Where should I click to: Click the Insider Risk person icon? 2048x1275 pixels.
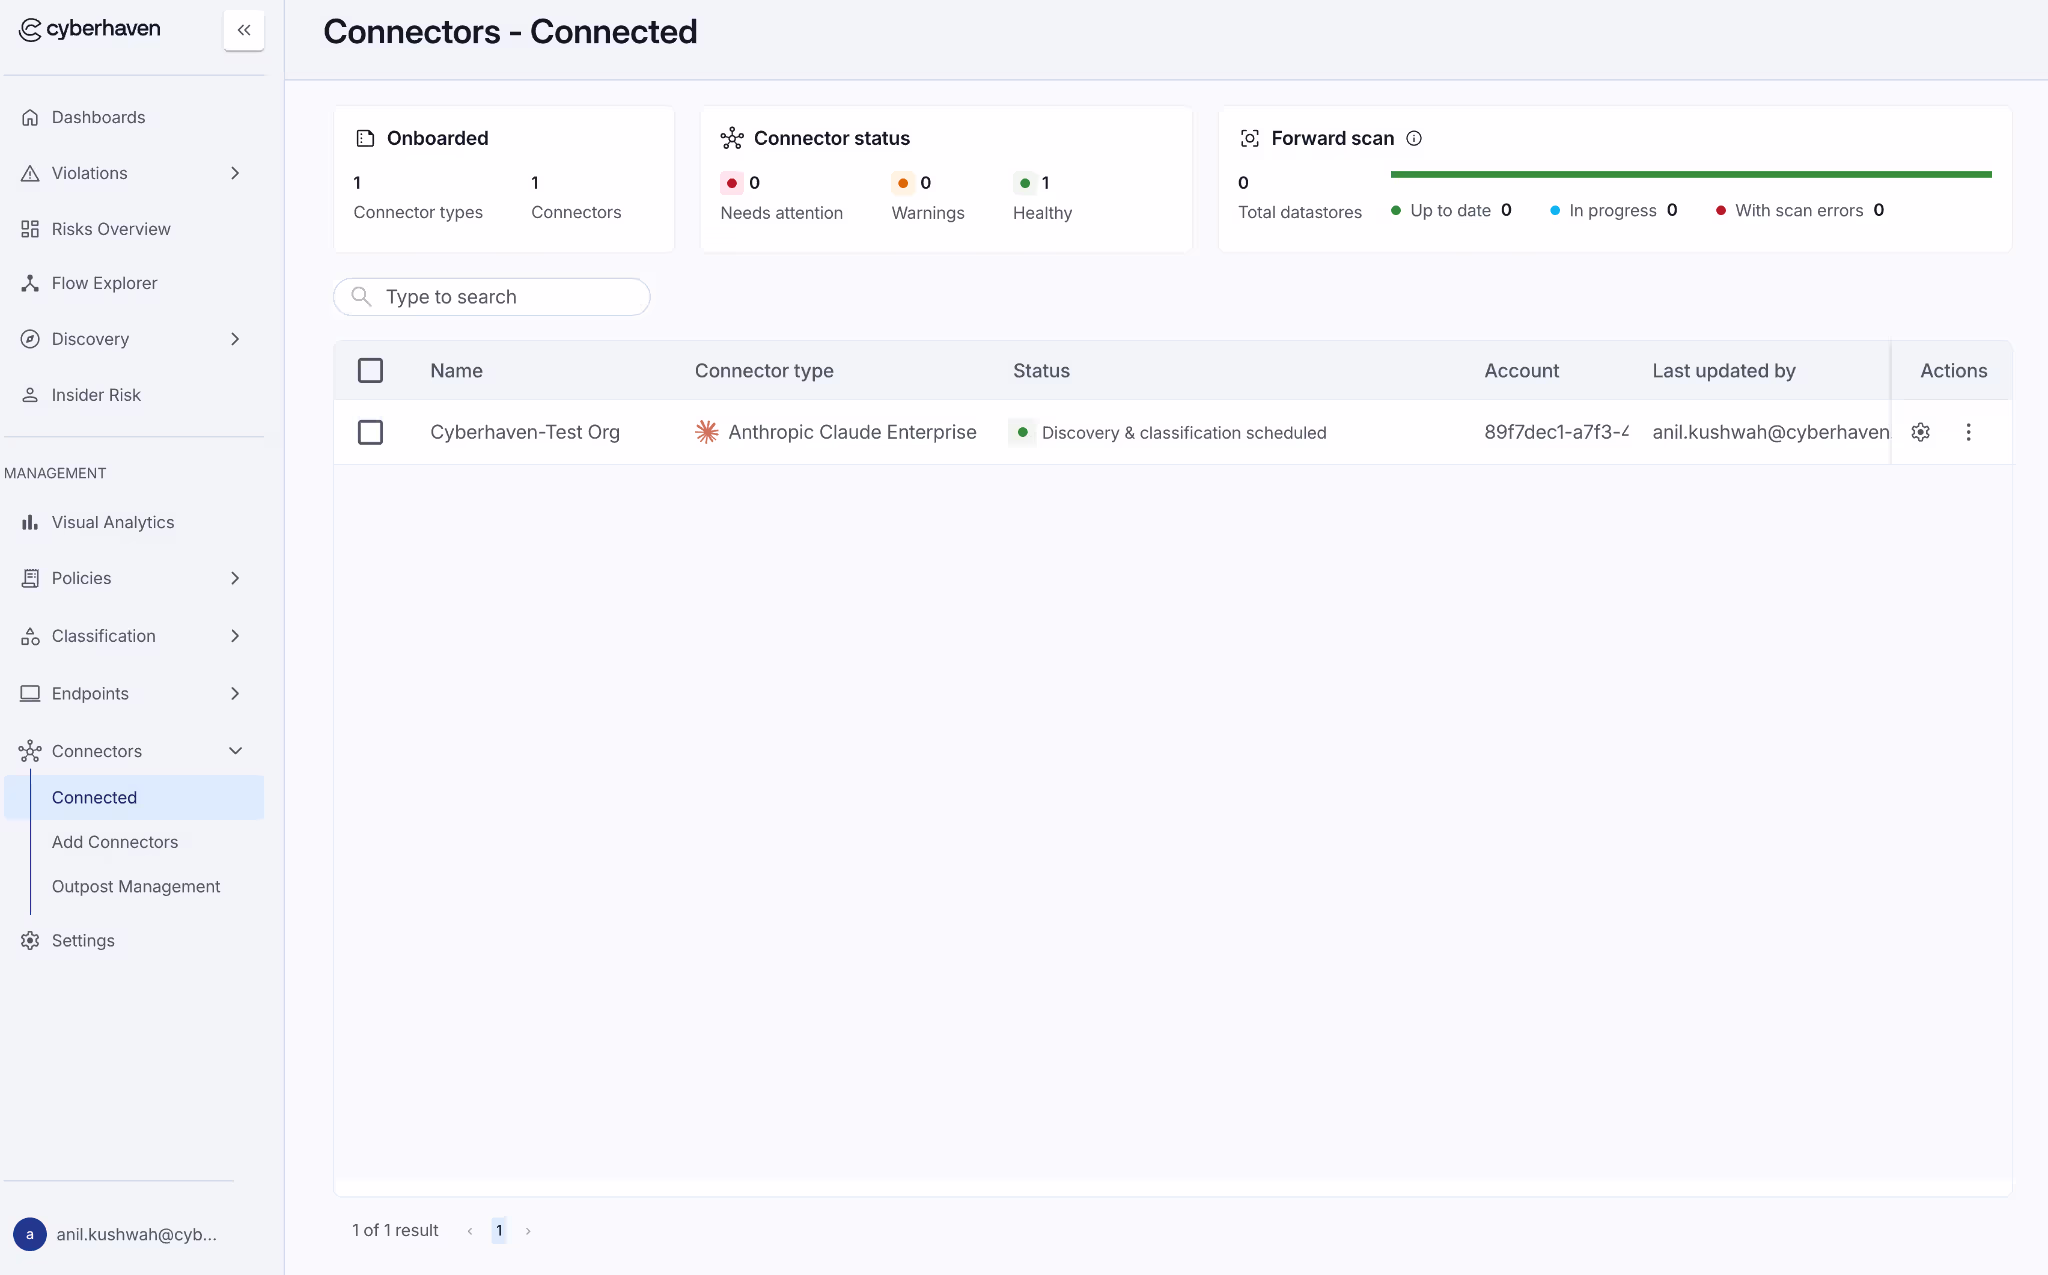tap(30, 395)
